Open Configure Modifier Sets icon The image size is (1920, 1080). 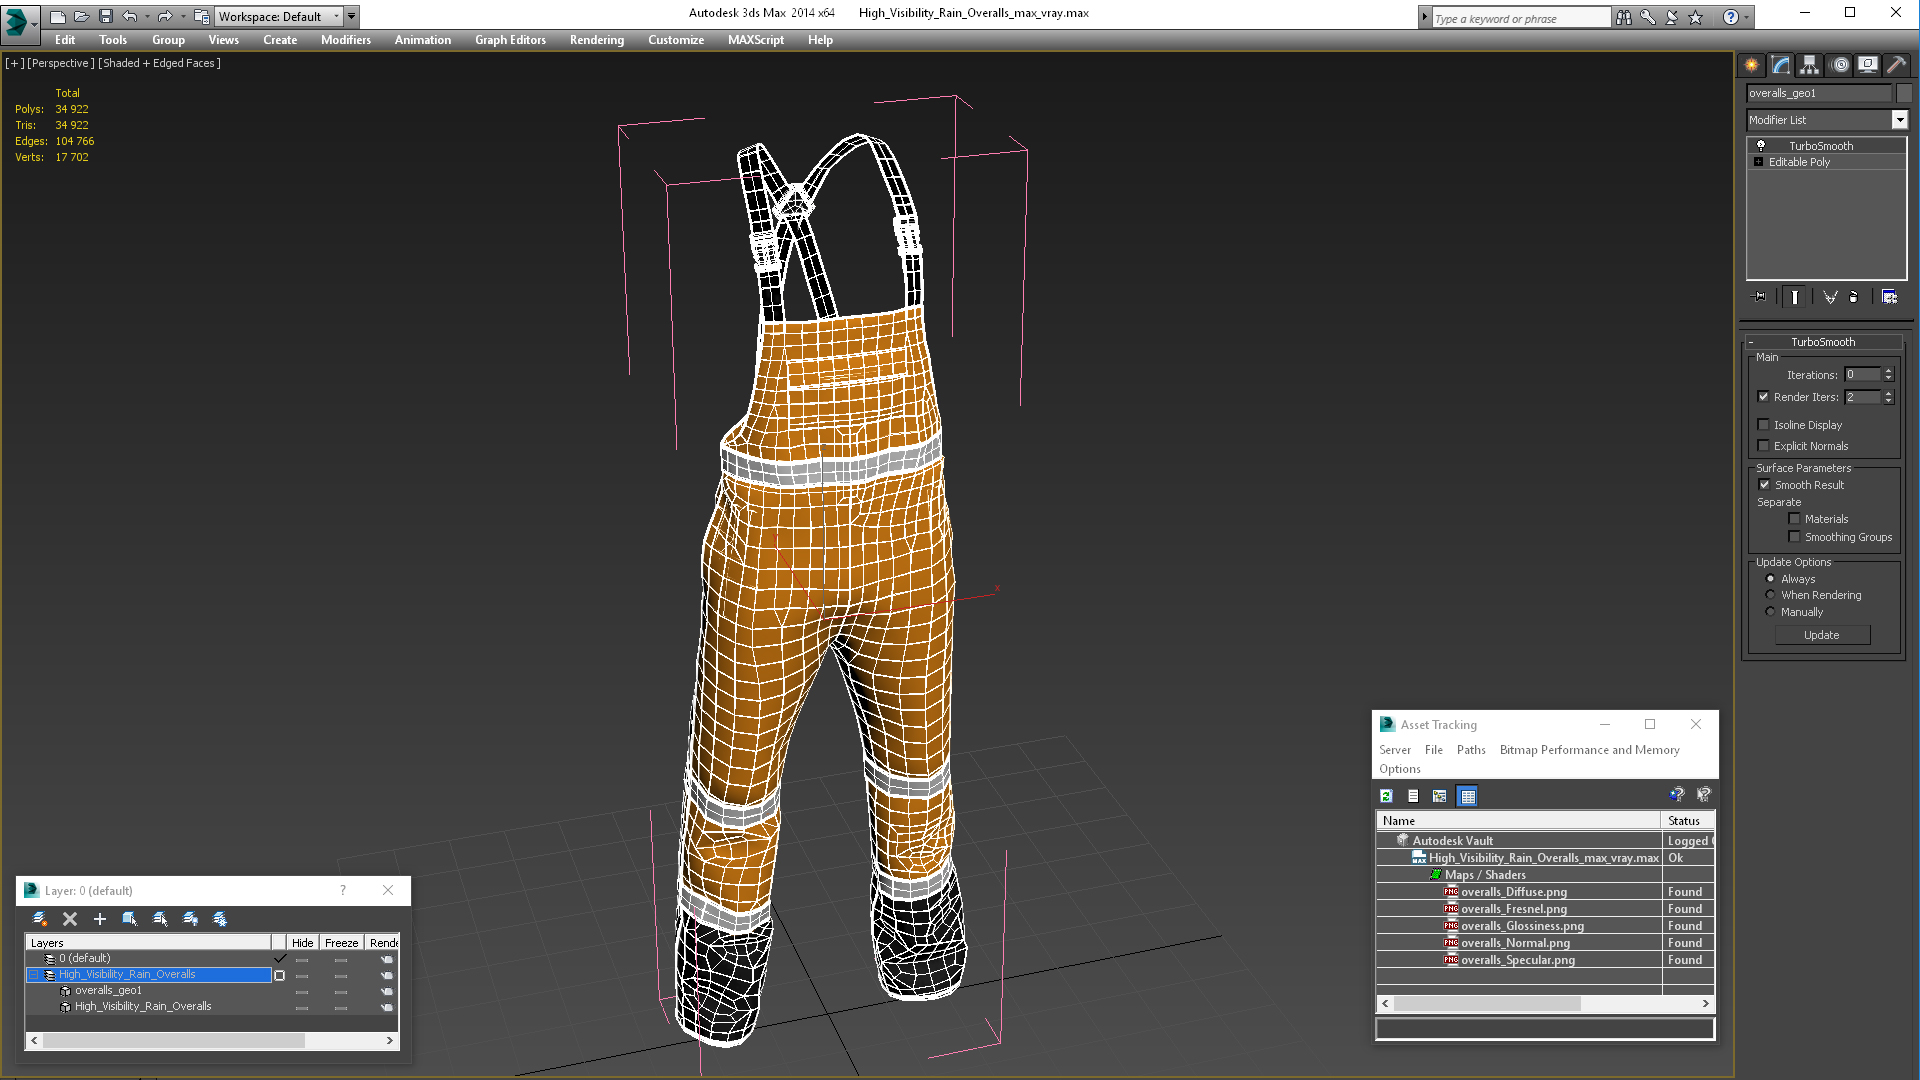pyautogui.click(x=1889, y=297)
